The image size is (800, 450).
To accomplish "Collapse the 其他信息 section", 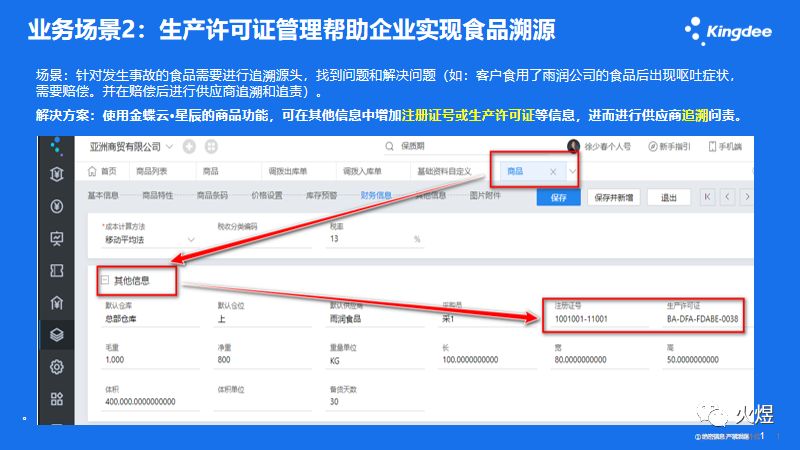I will [105, 280].
